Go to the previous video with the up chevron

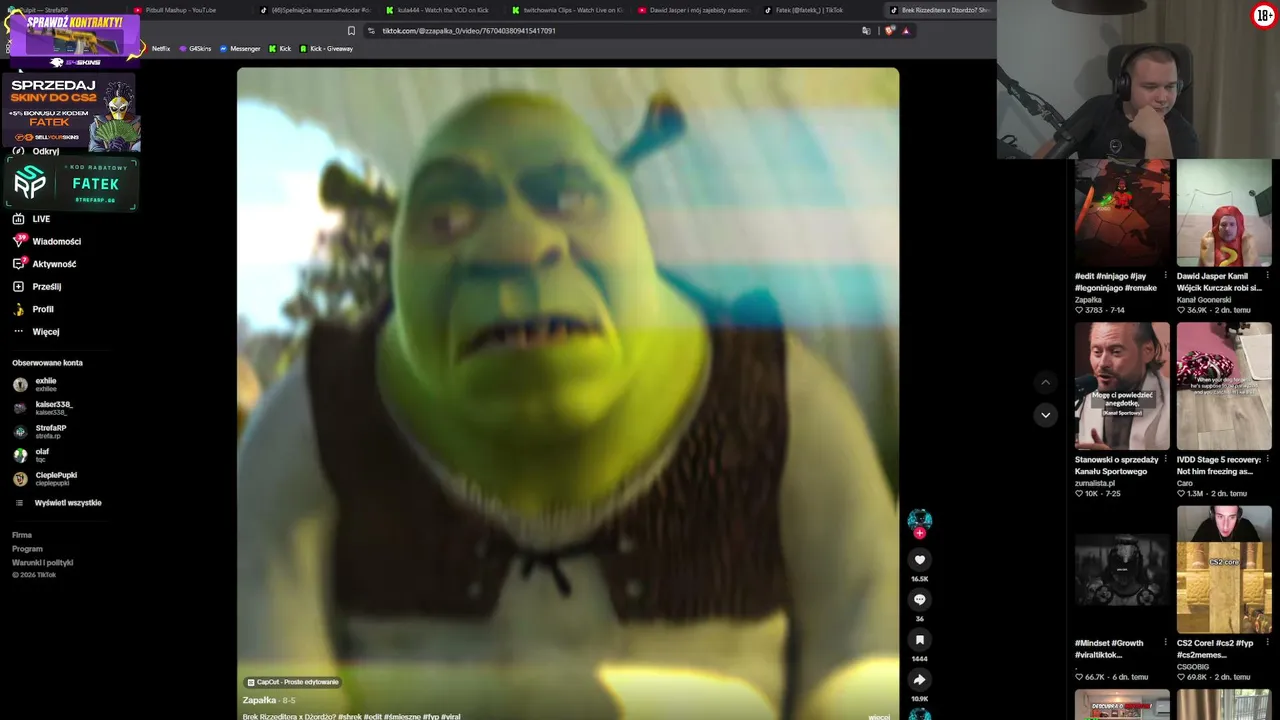[x=1045, y=382]
